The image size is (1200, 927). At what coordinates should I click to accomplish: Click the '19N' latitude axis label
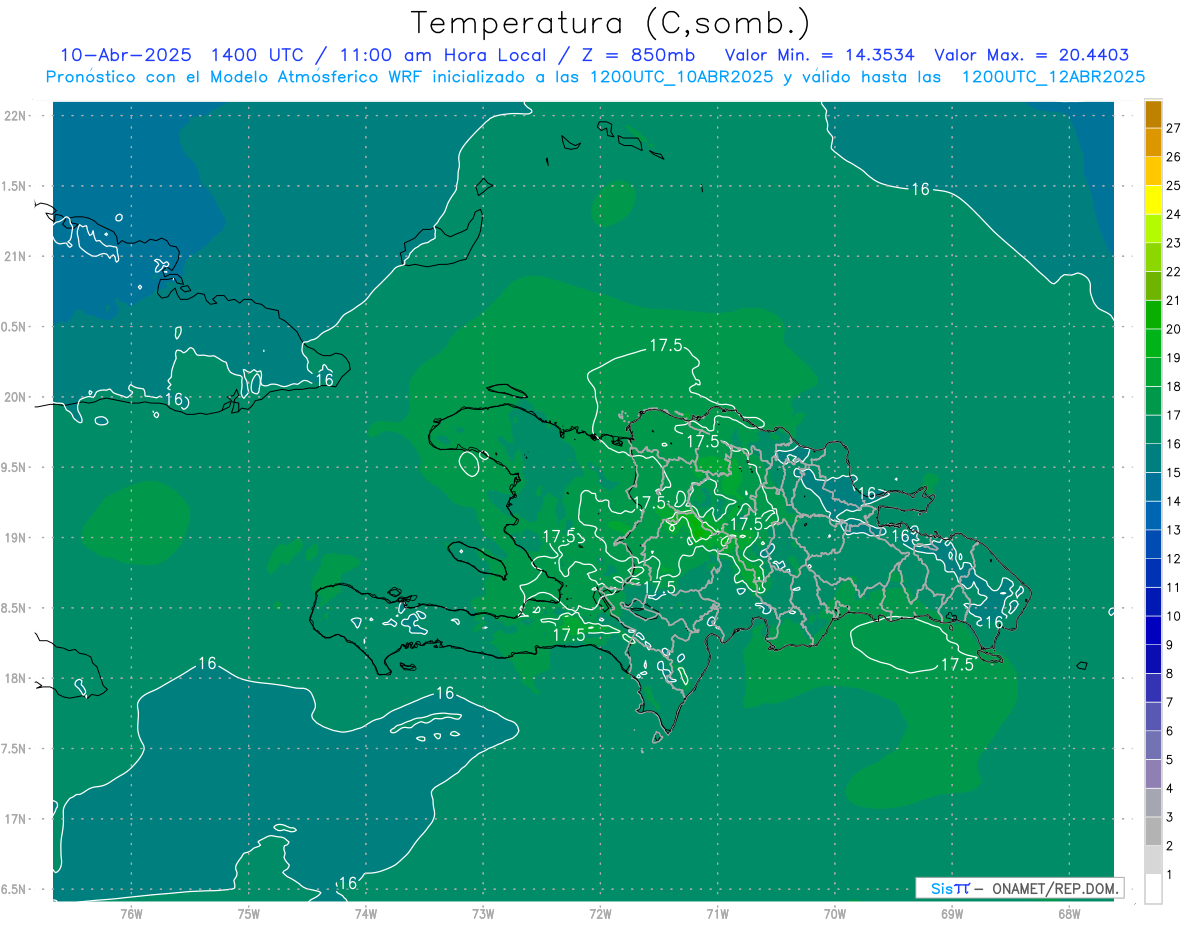17,538
